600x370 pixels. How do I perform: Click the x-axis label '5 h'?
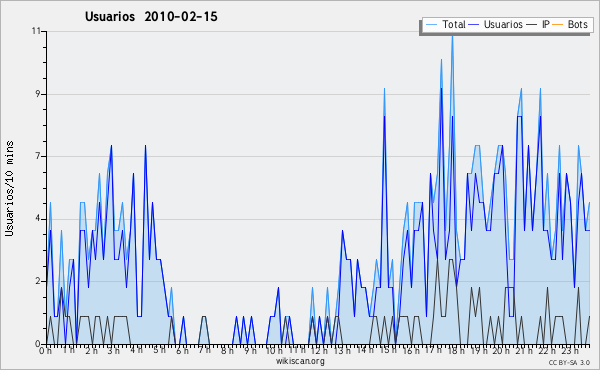tap(160, 350)
